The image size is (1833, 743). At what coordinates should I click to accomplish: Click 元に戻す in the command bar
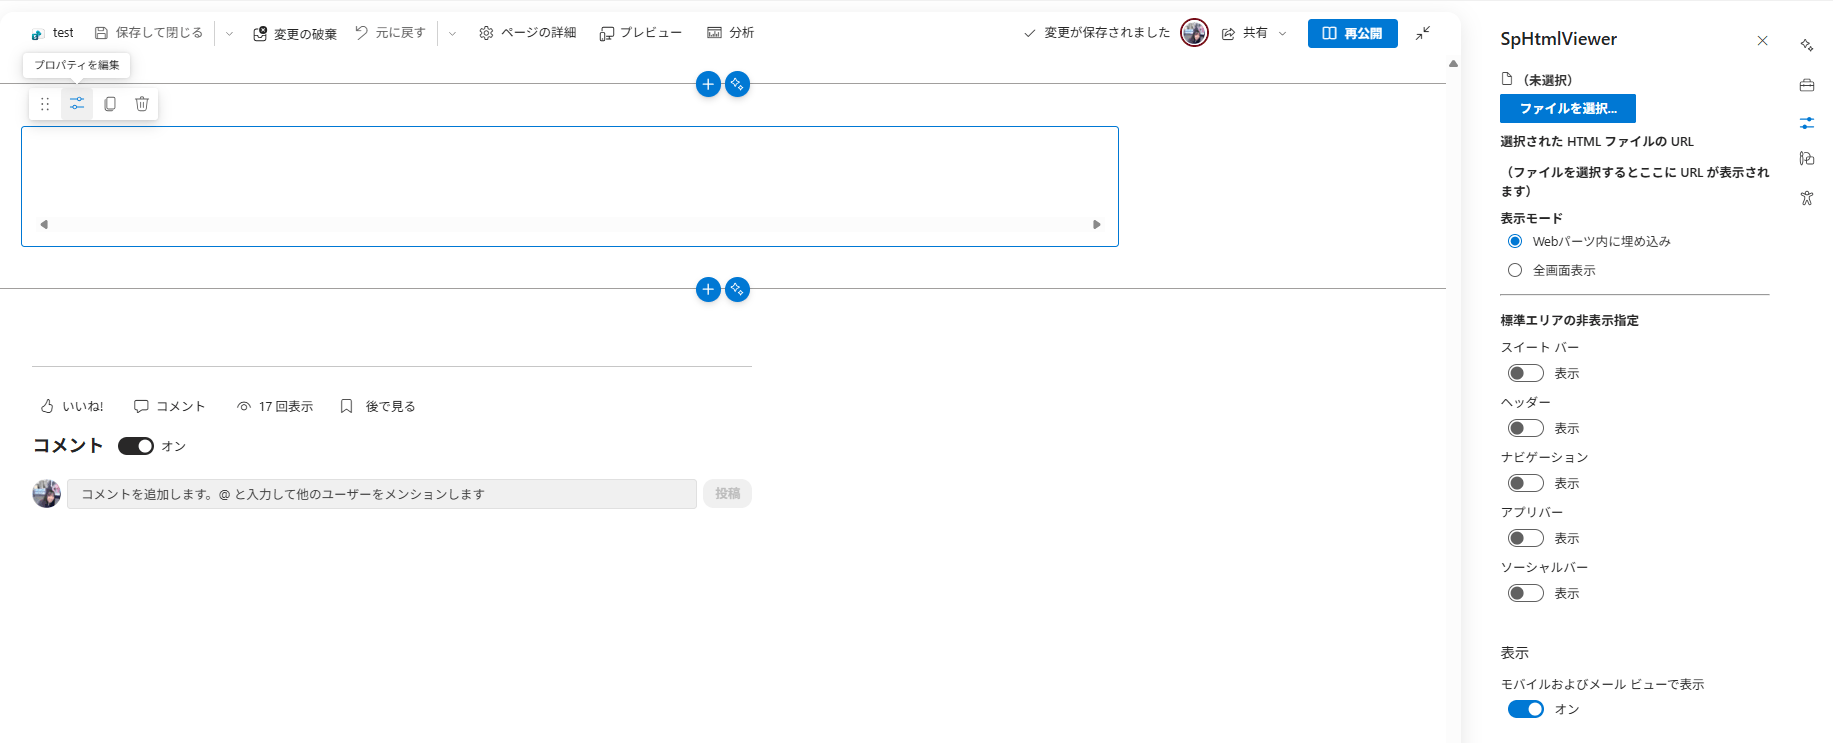390,33
